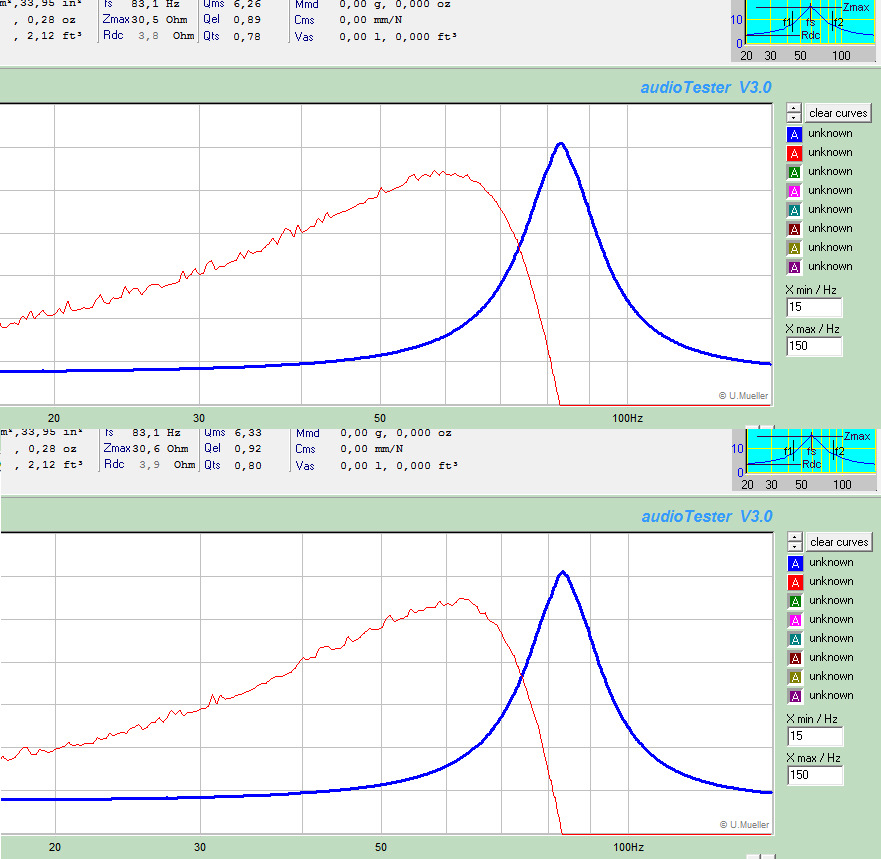Image resolution: width=881 pixels, height=859 pixels.
Task: Select purple curve A in upper graph legend
Action: click(794, 267)
